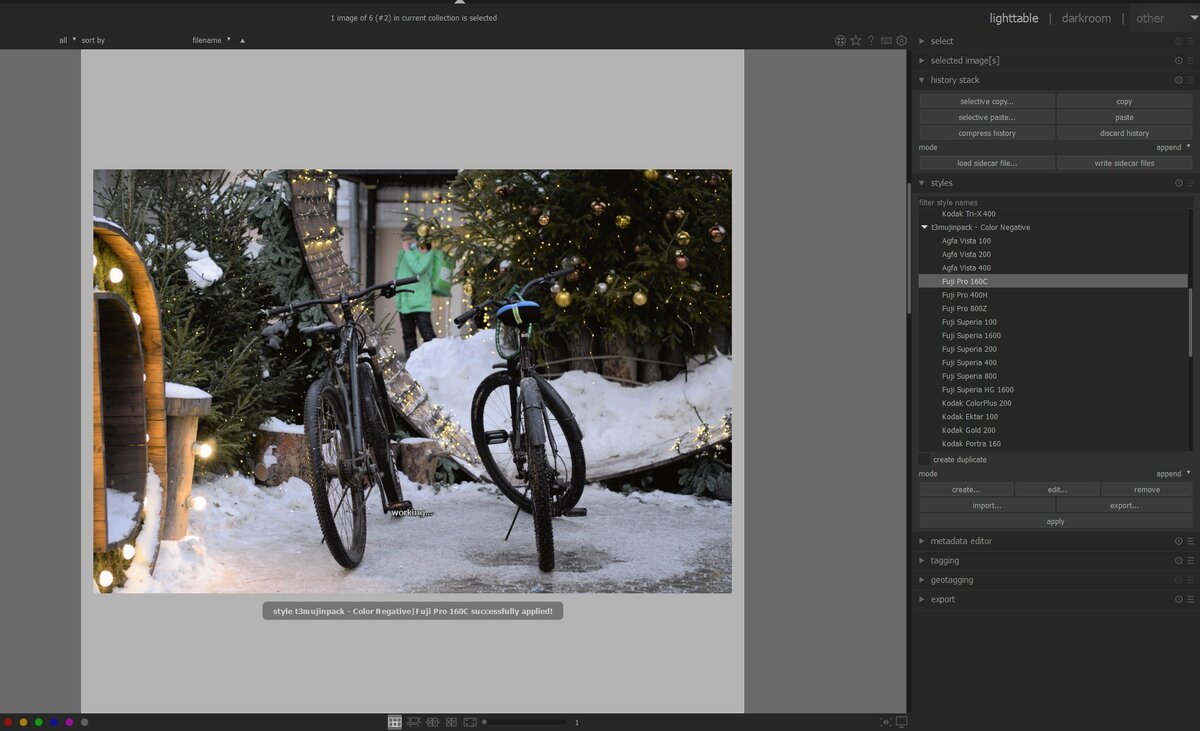Screen dimensions: 1200x731
Task: Click discard history button
Action: click(1124, 133)
